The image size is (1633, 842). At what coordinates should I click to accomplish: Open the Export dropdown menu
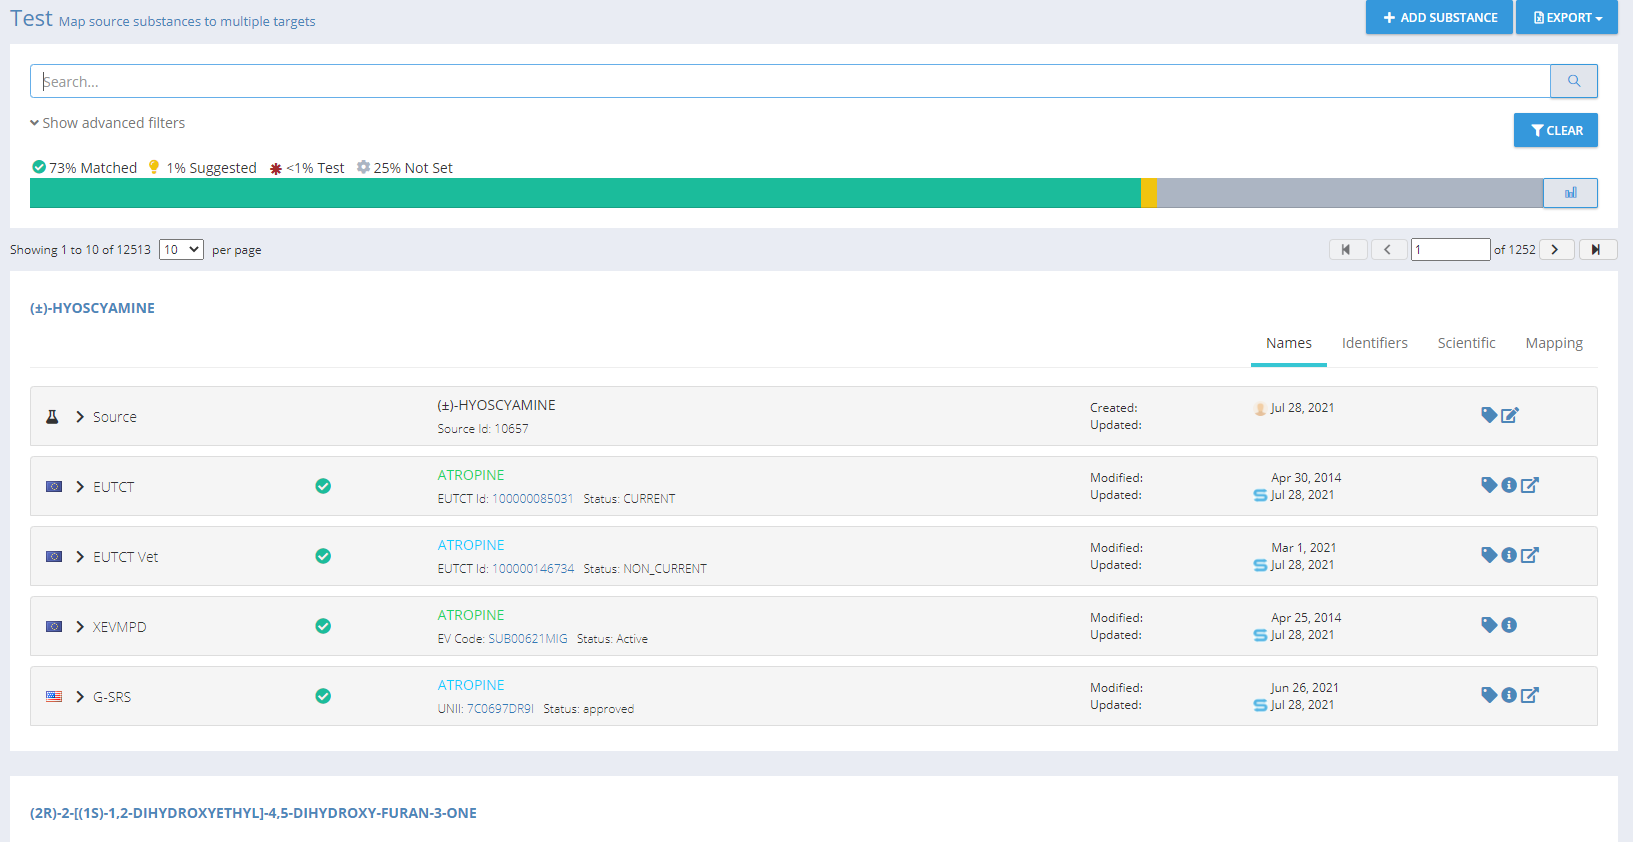tap(1566, 18)
